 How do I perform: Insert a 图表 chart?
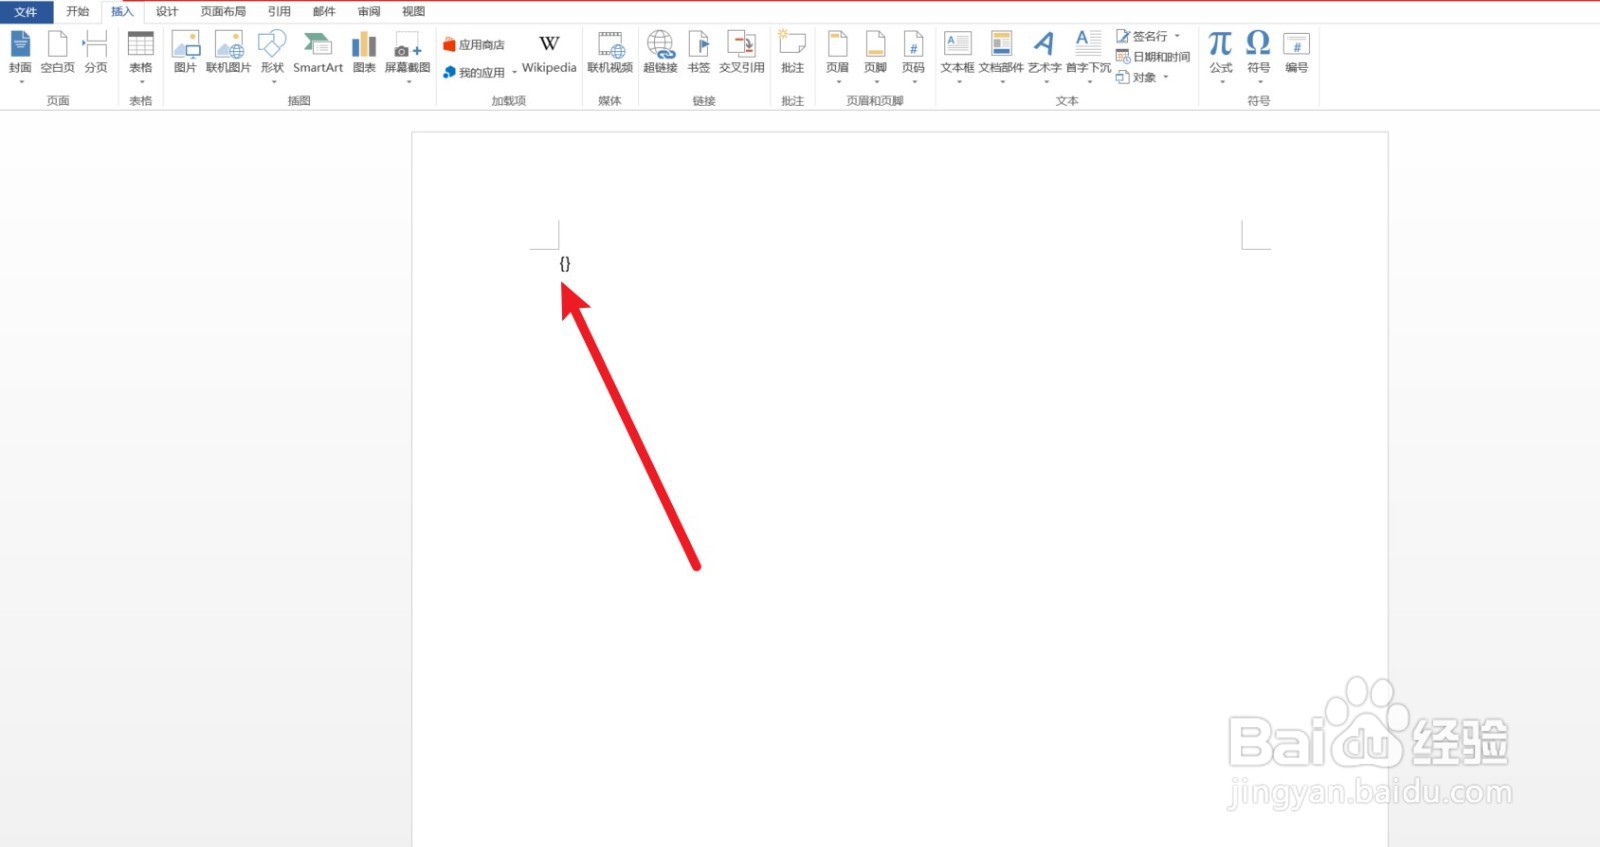tap(364, 52)
